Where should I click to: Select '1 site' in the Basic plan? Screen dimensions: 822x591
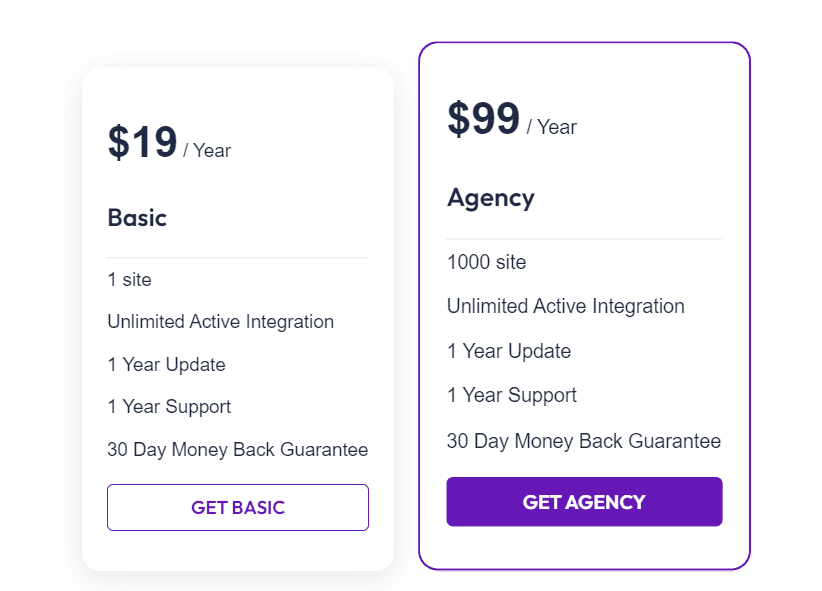128,280
